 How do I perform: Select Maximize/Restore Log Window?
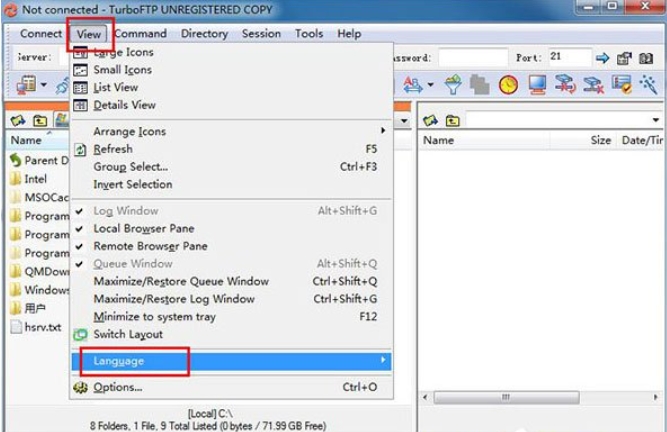coord(232,299)
